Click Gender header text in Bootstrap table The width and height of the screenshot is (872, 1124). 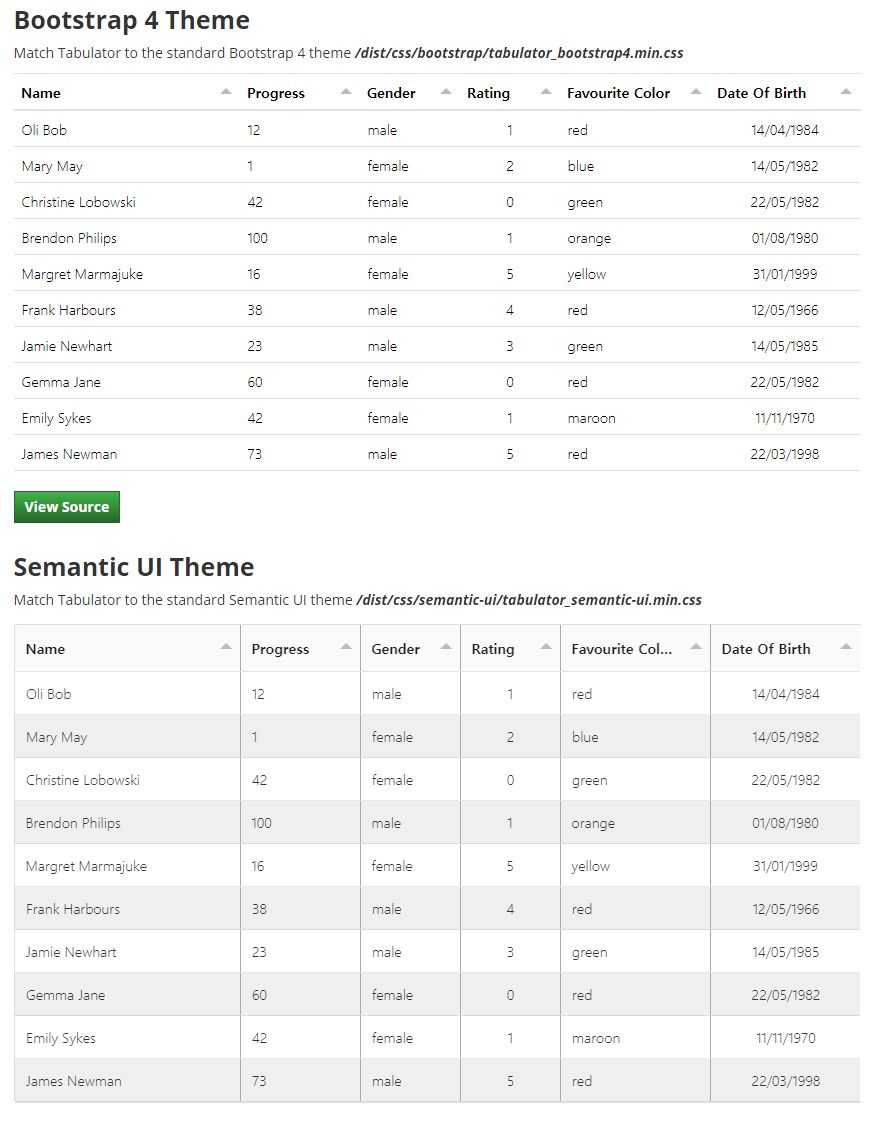point(391,93)
